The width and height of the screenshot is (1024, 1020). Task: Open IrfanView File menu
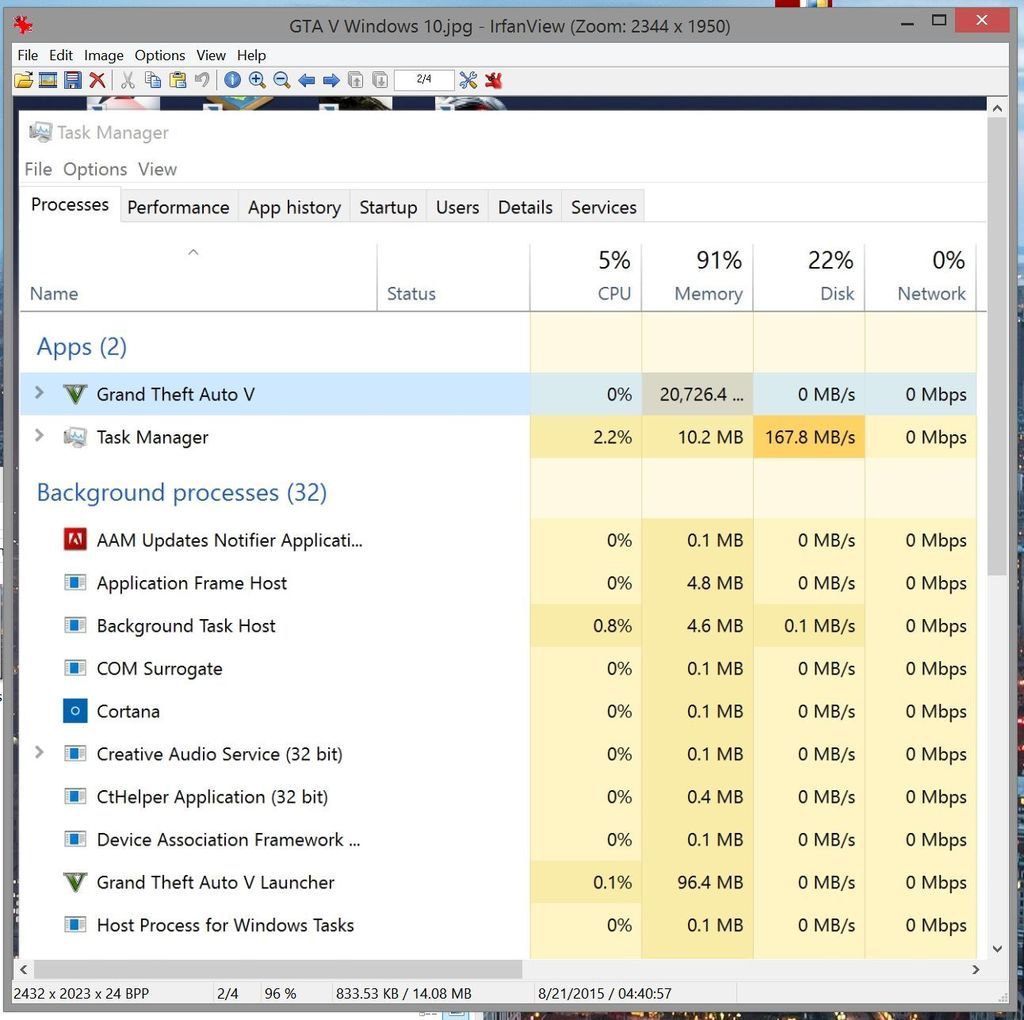click(x=27, y=56)
